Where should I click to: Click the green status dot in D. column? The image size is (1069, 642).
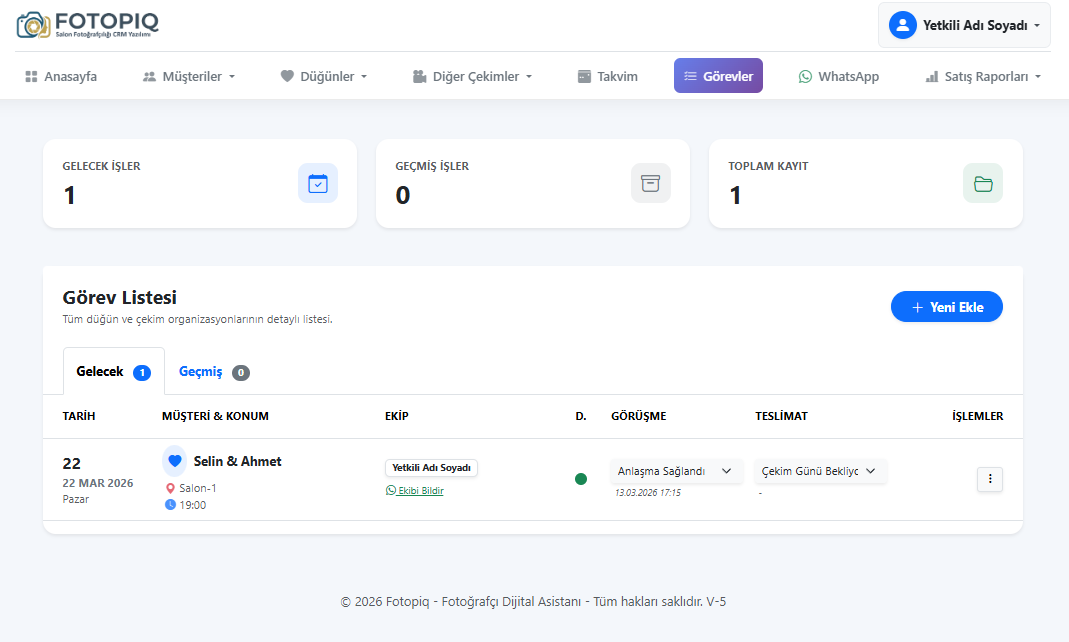tap(581, 479)
